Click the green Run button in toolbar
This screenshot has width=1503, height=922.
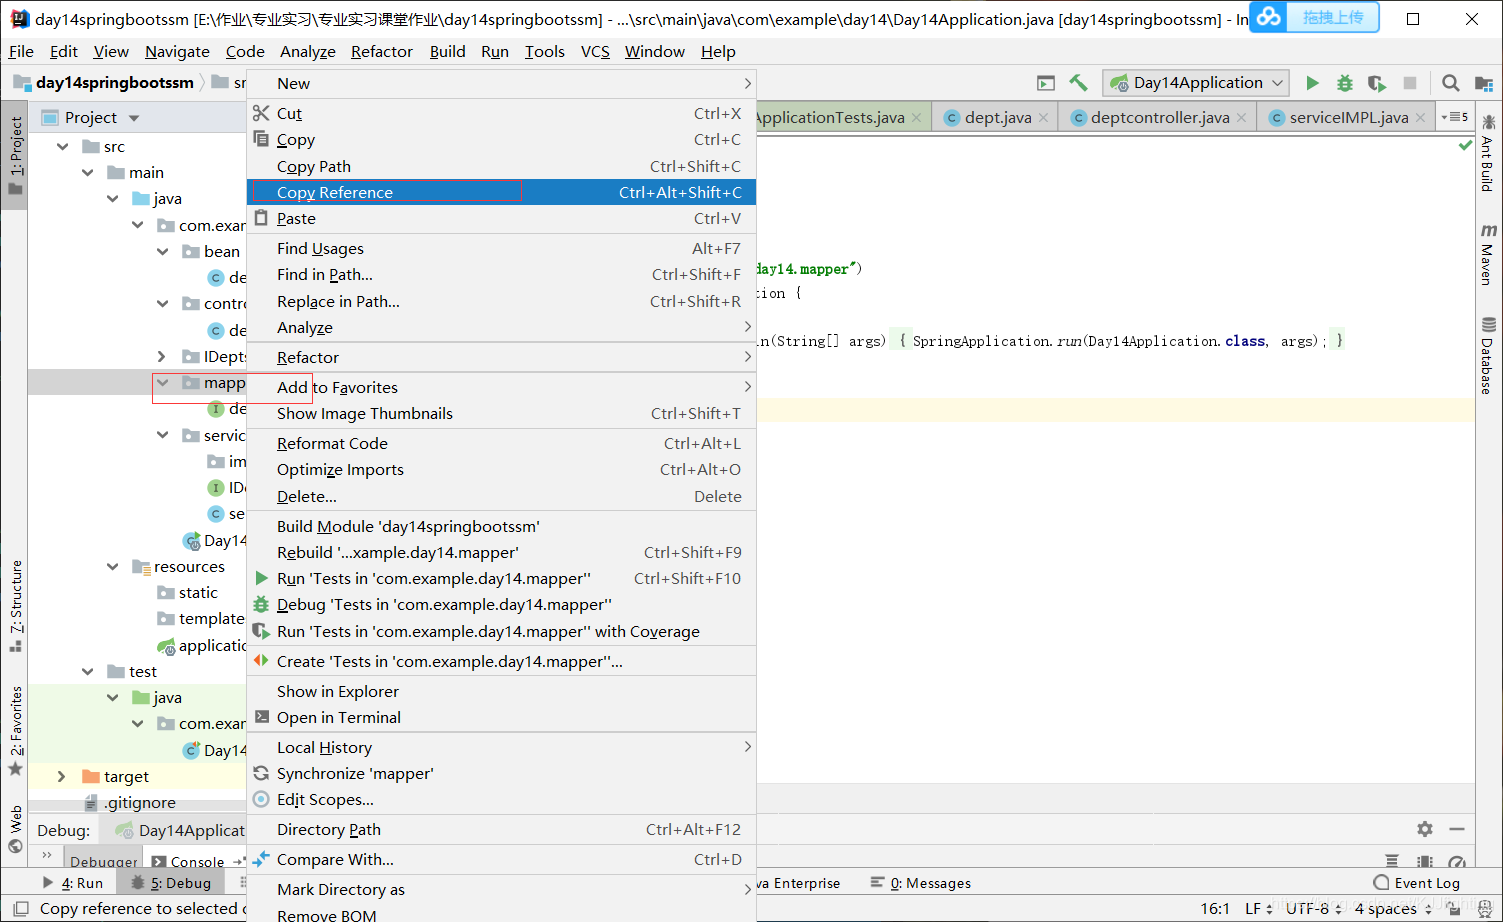pyautogui.click(x=1313, y=83)
